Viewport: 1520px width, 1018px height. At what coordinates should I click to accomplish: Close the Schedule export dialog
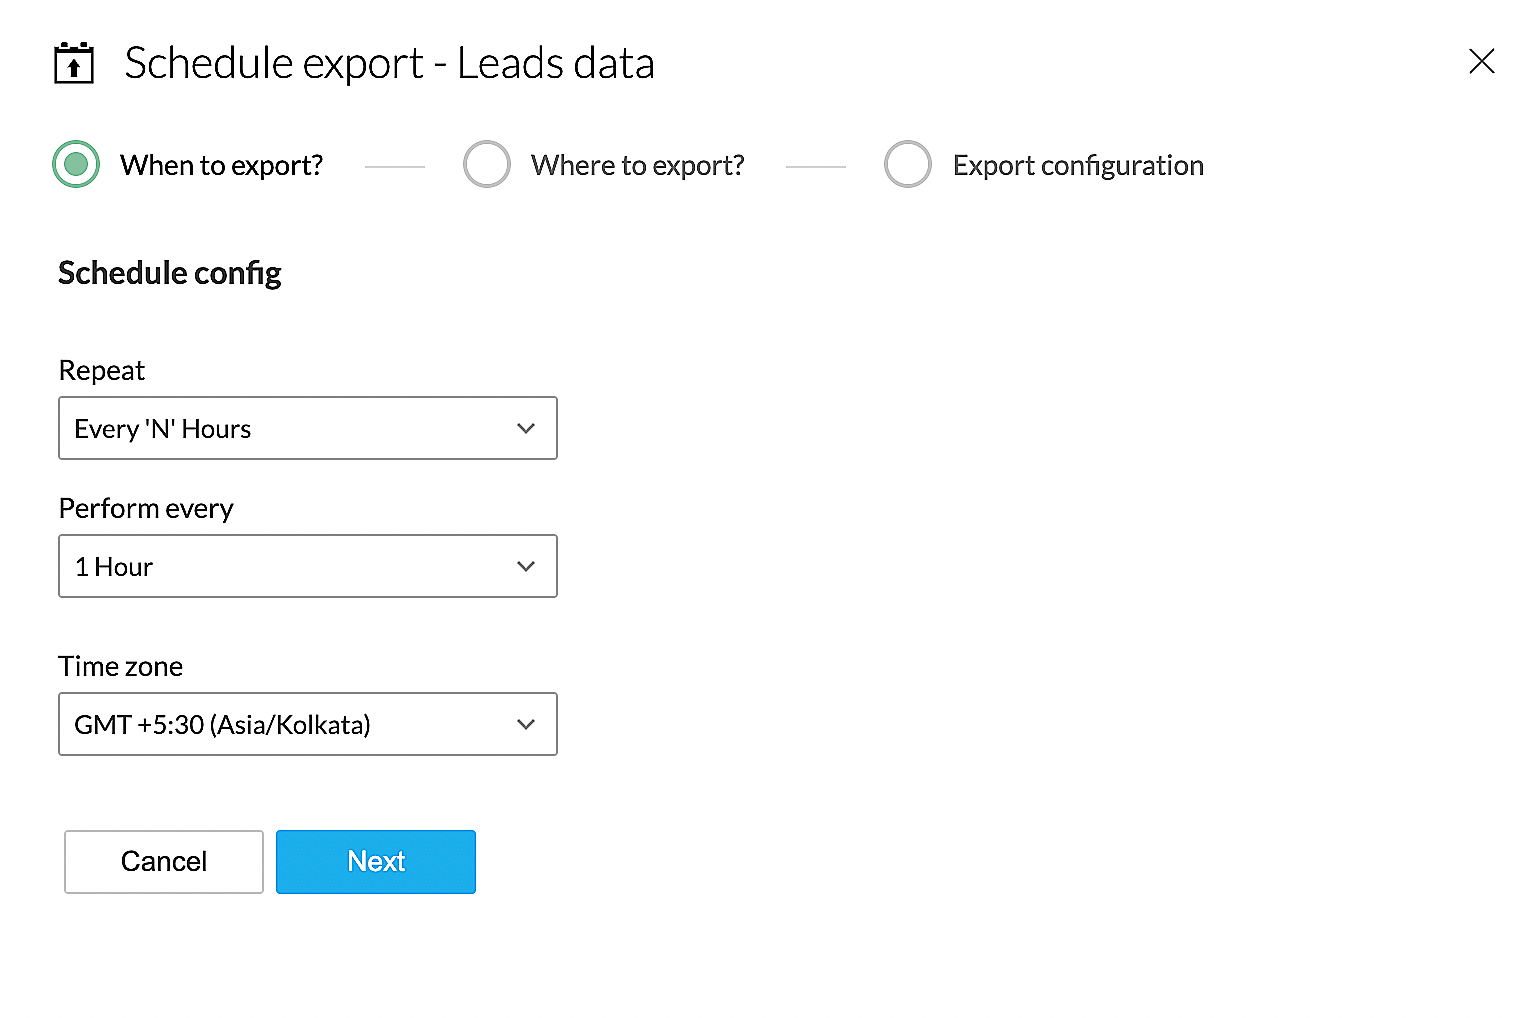(x=1481, y=62)
